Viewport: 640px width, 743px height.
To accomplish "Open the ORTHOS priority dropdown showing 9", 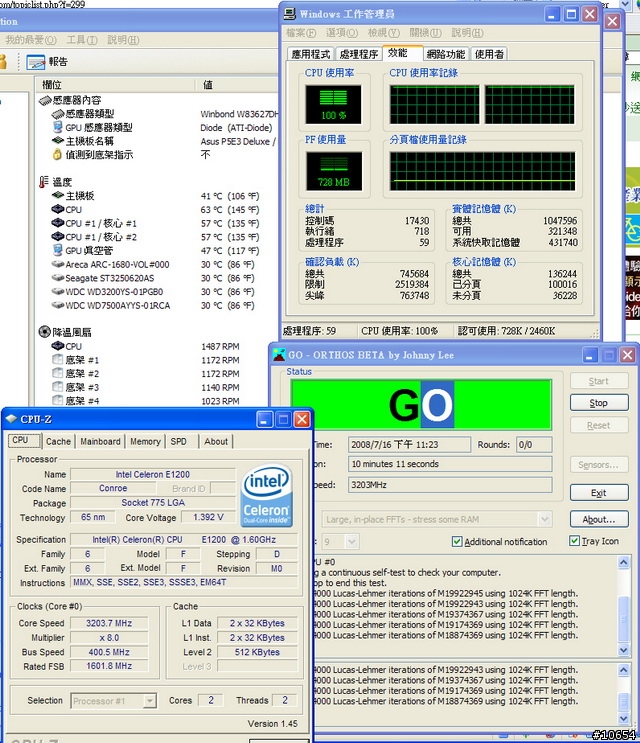I will click(x=351, y=542).
